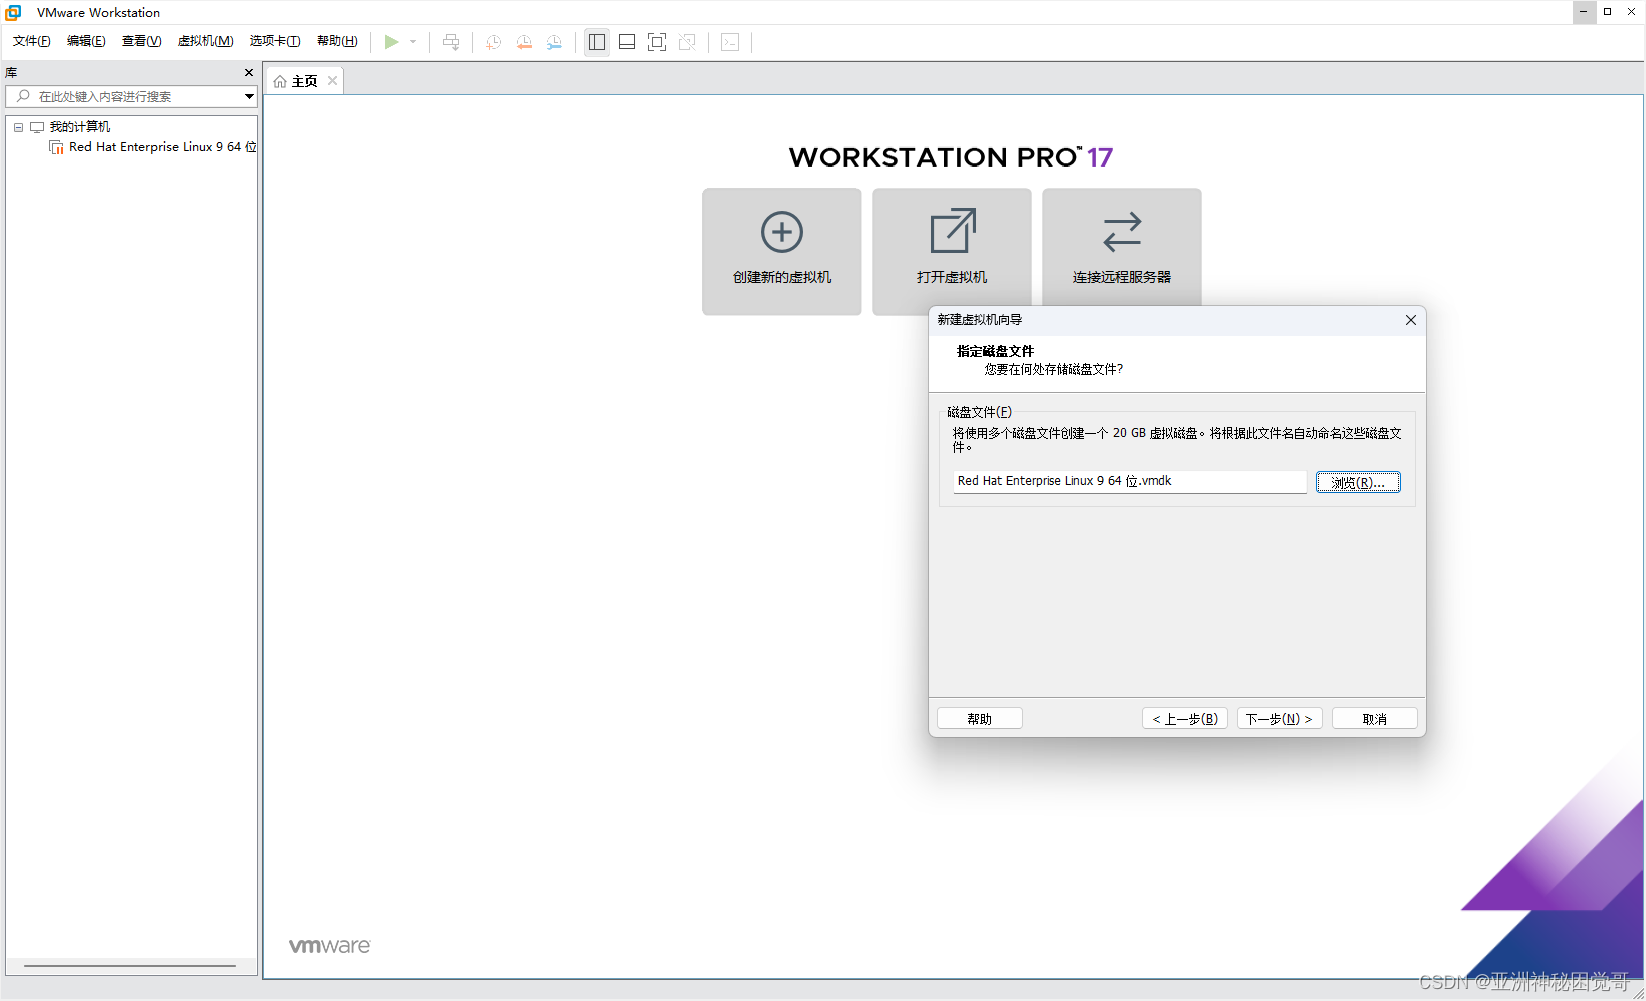Open the power options dropdown arrow
This screenshot has width=1646, height=1001.
pyautogui.click(x=413, y=42)
